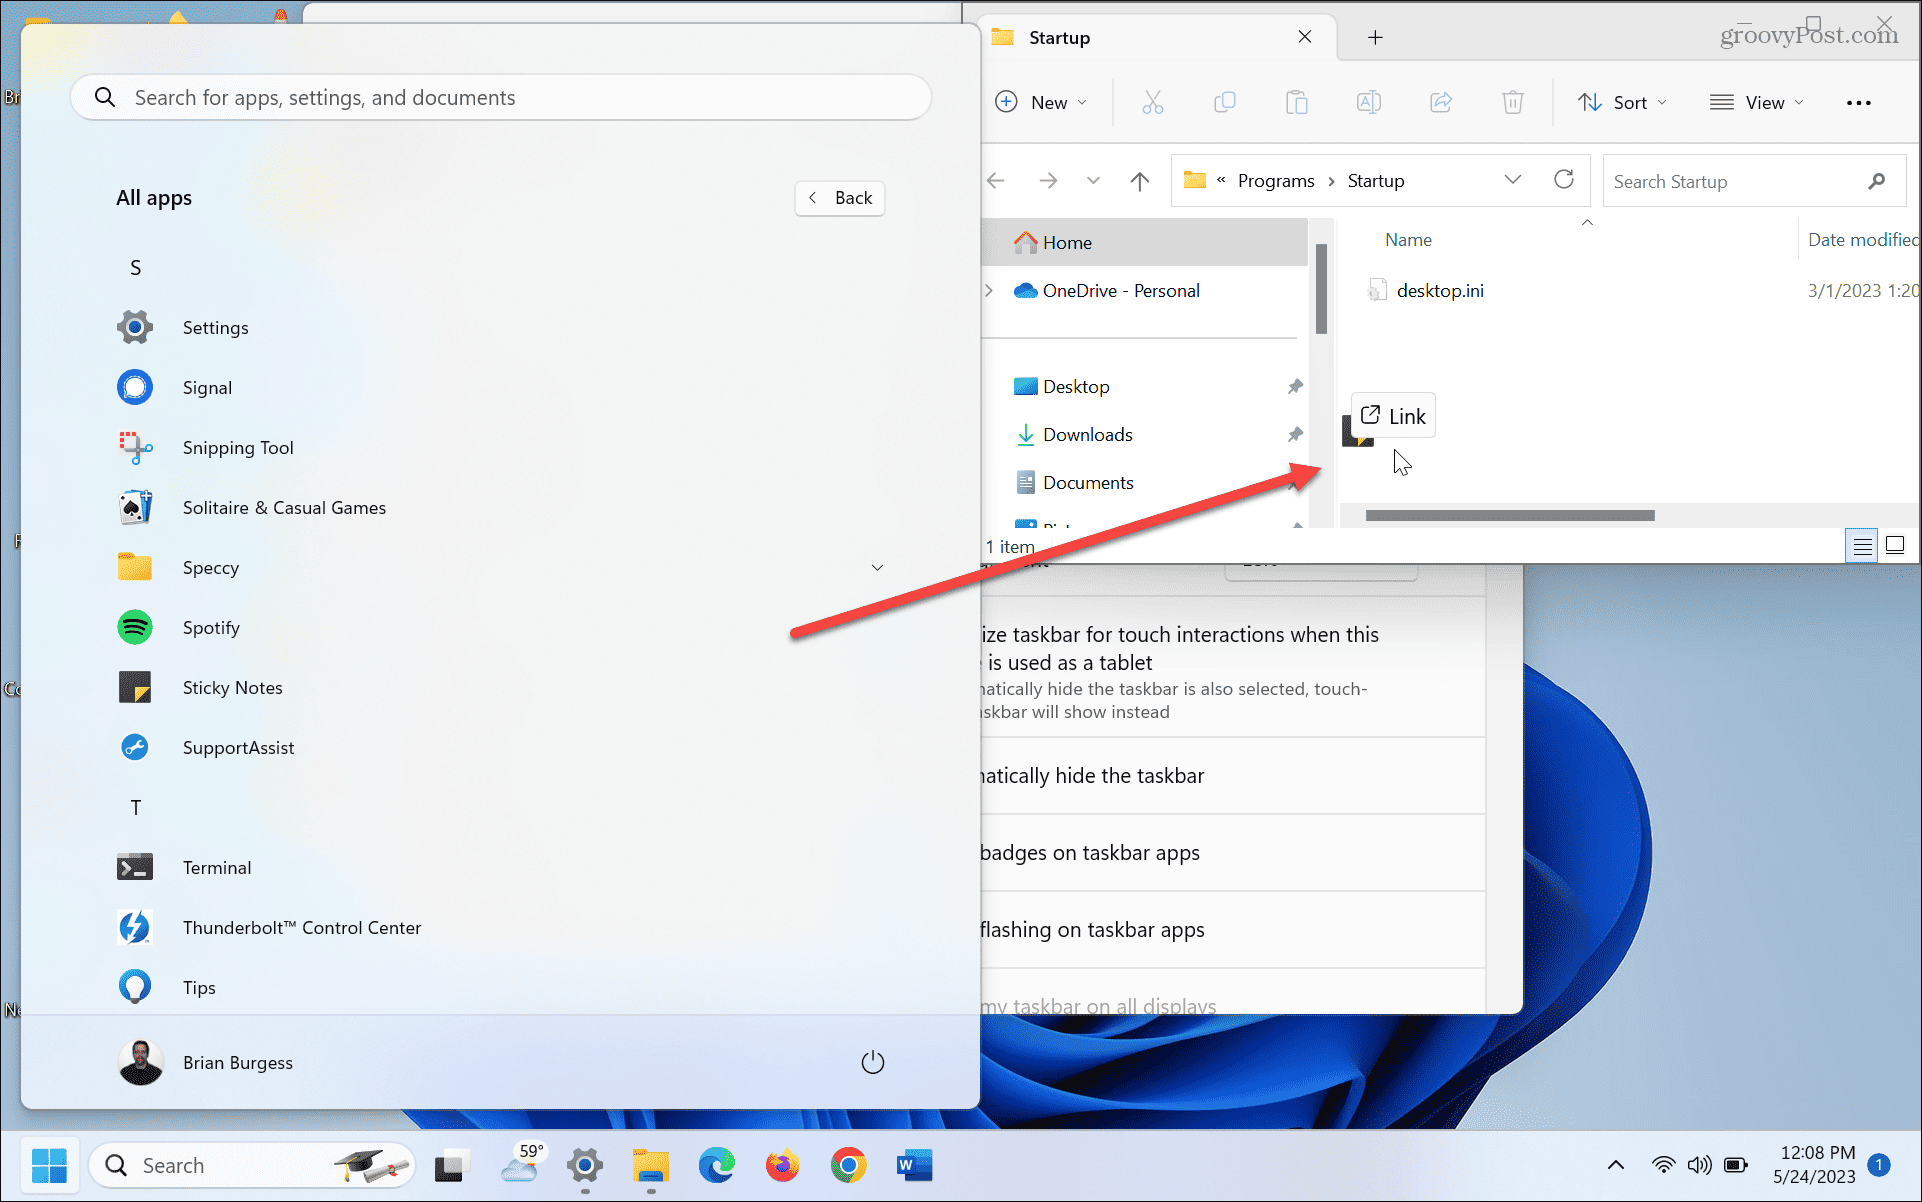Expand OneDrive - Personal tree node
The height and width of the screenshot is (1202, 1922).
[989, 291]
